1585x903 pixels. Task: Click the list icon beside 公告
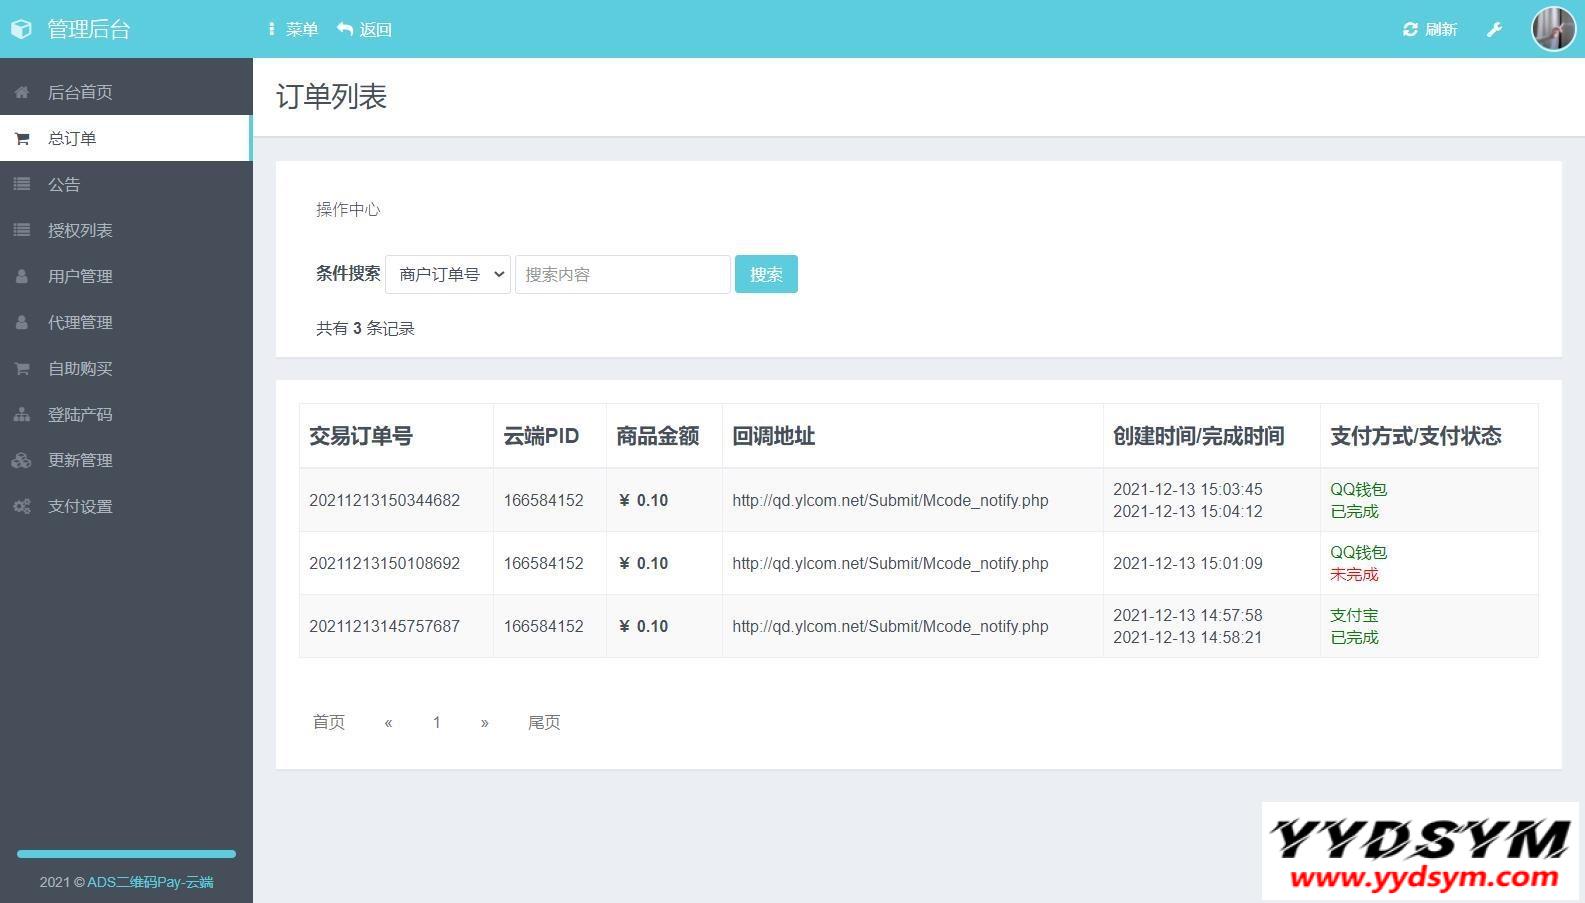[x=22, y=185]
